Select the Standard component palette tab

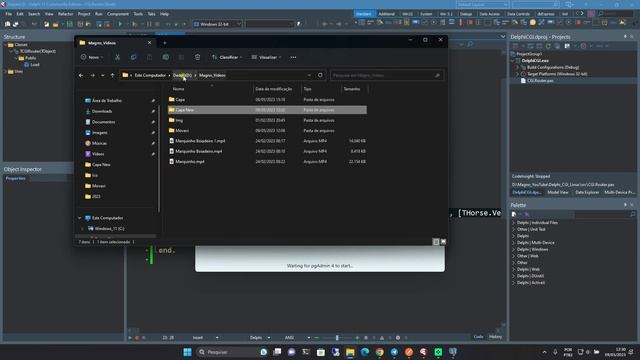(x=364, y=14)
